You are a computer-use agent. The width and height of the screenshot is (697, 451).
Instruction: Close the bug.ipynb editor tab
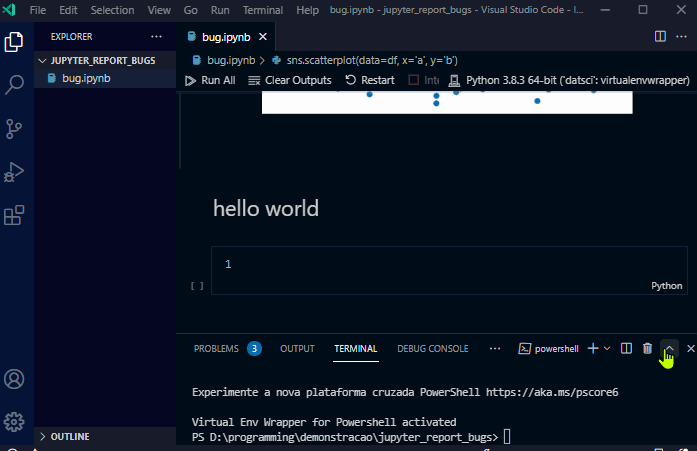[263, 37]
